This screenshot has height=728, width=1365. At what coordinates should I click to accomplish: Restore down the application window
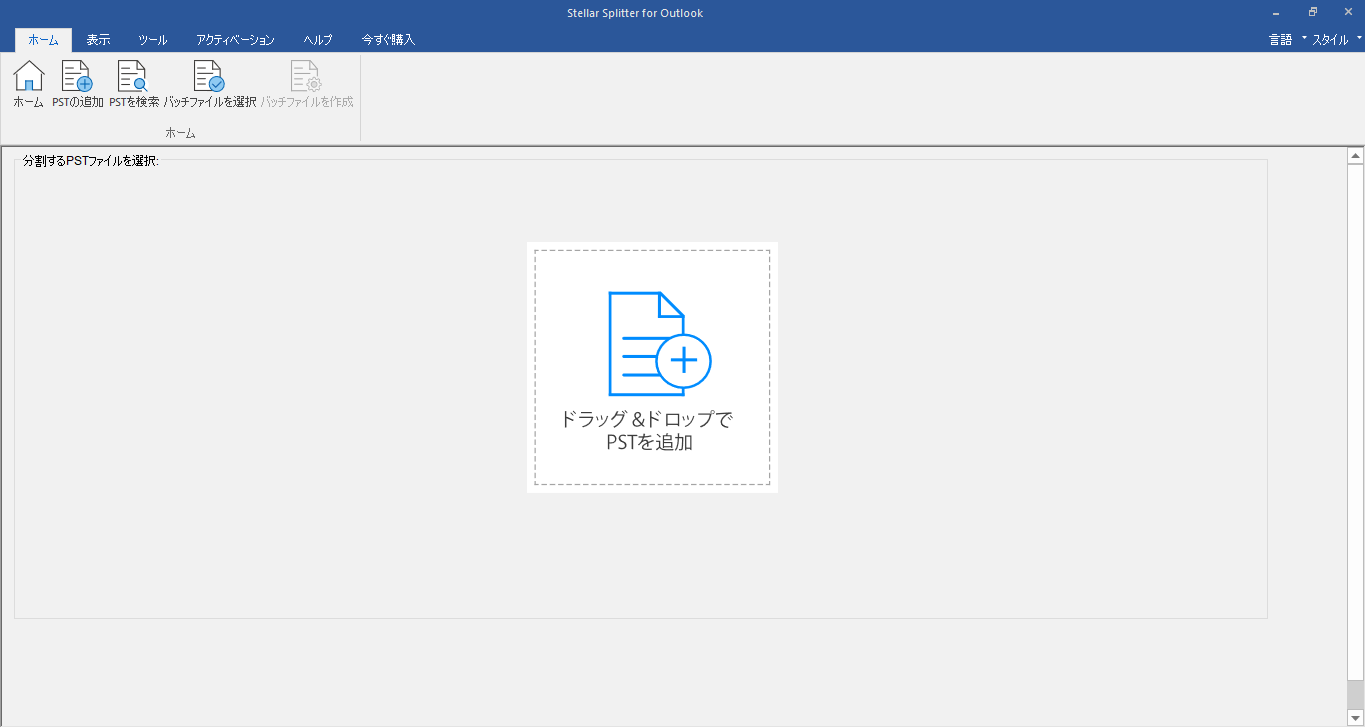pos(1312,13)
